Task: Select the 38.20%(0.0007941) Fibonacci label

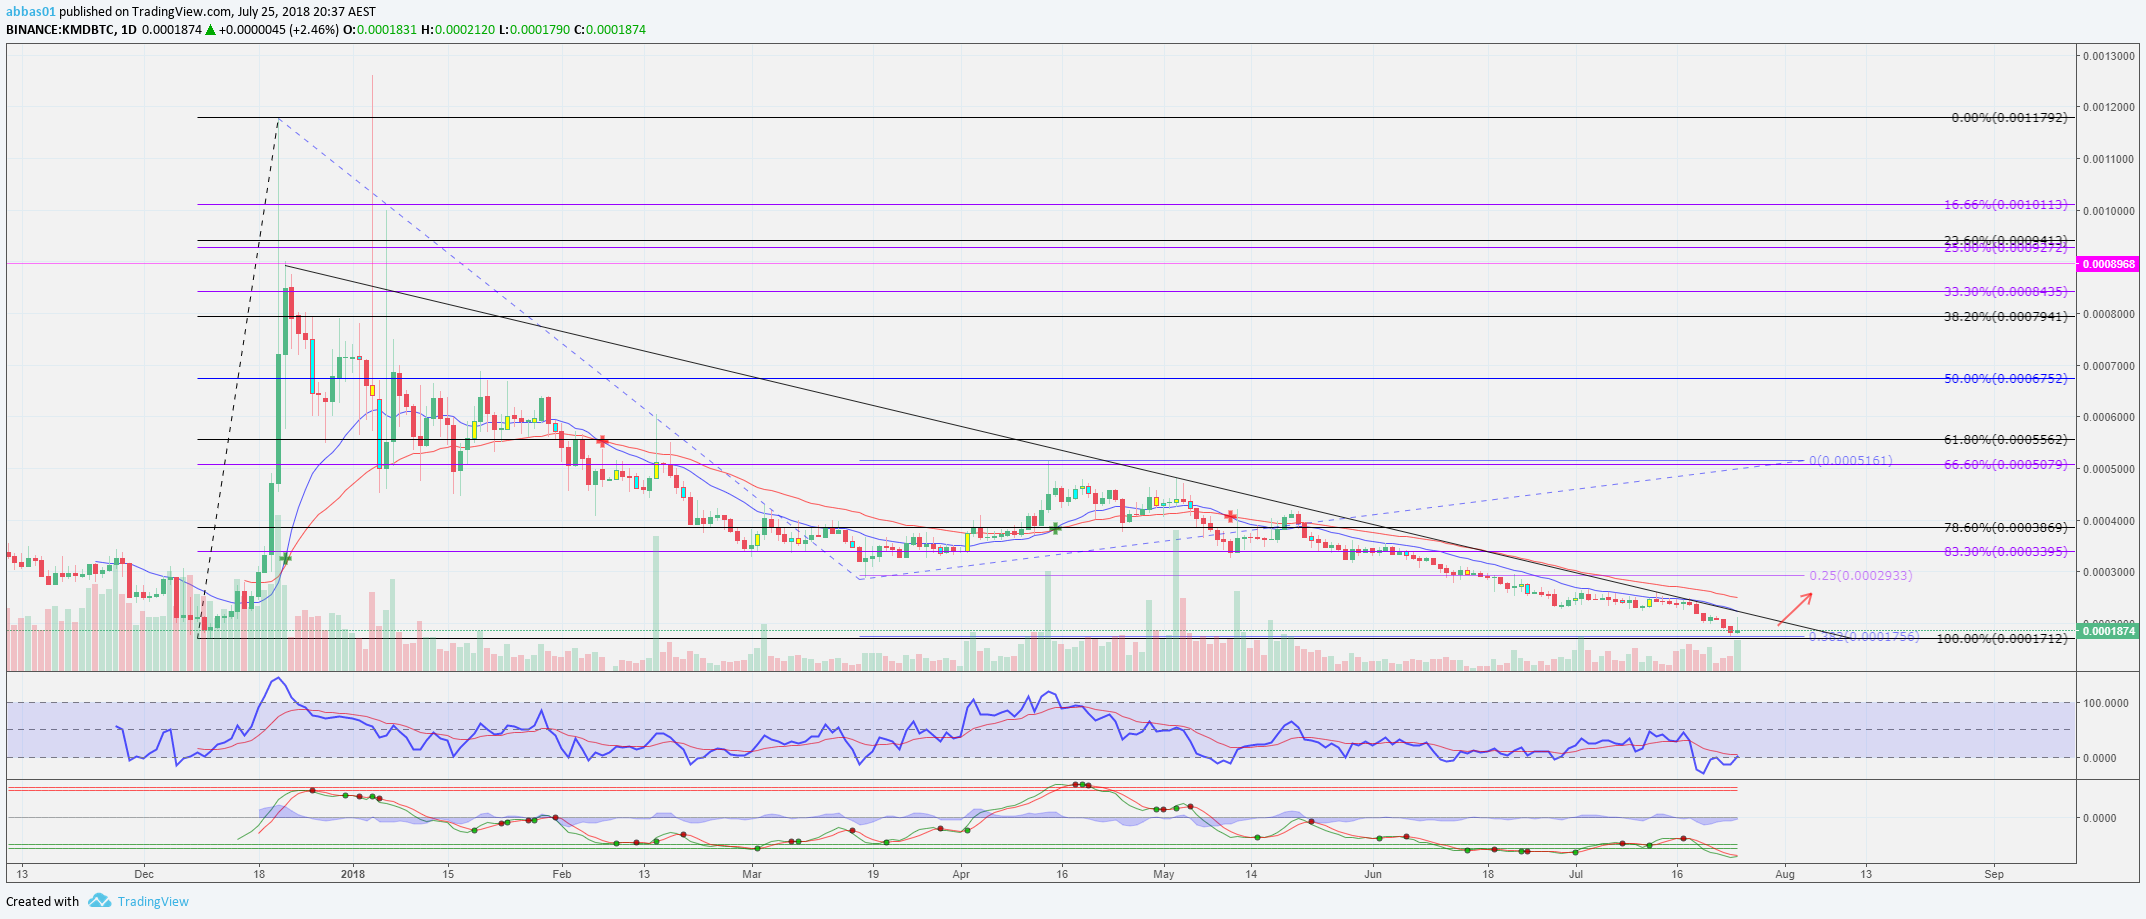Action: point(2005,317)
